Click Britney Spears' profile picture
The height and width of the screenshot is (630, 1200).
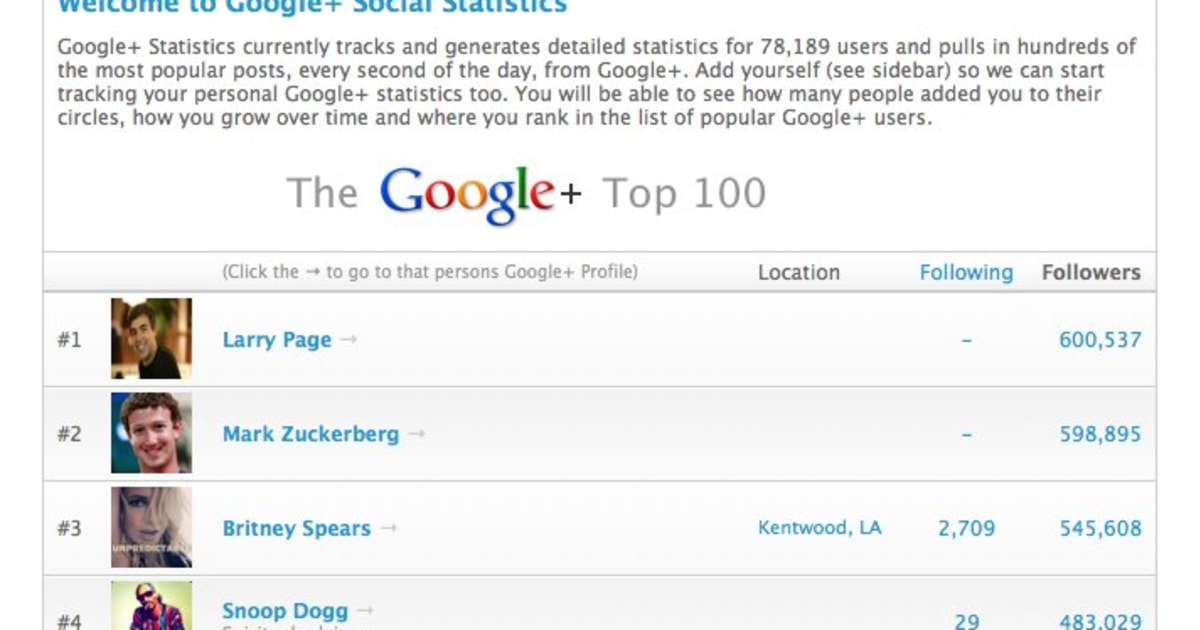(150, 528)
